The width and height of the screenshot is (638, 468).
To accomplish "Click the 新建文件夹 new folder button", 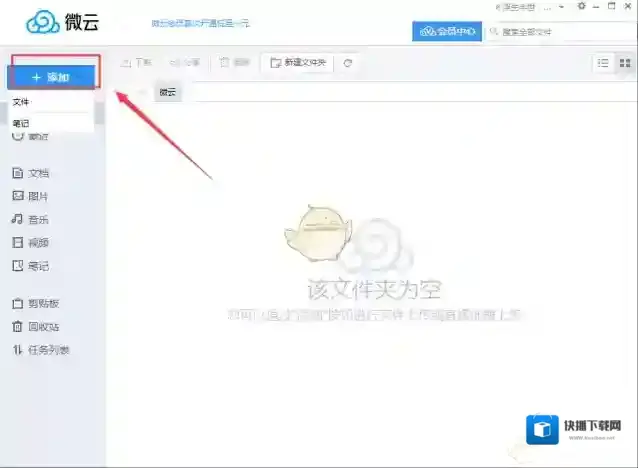I will [x=296, y=63].
